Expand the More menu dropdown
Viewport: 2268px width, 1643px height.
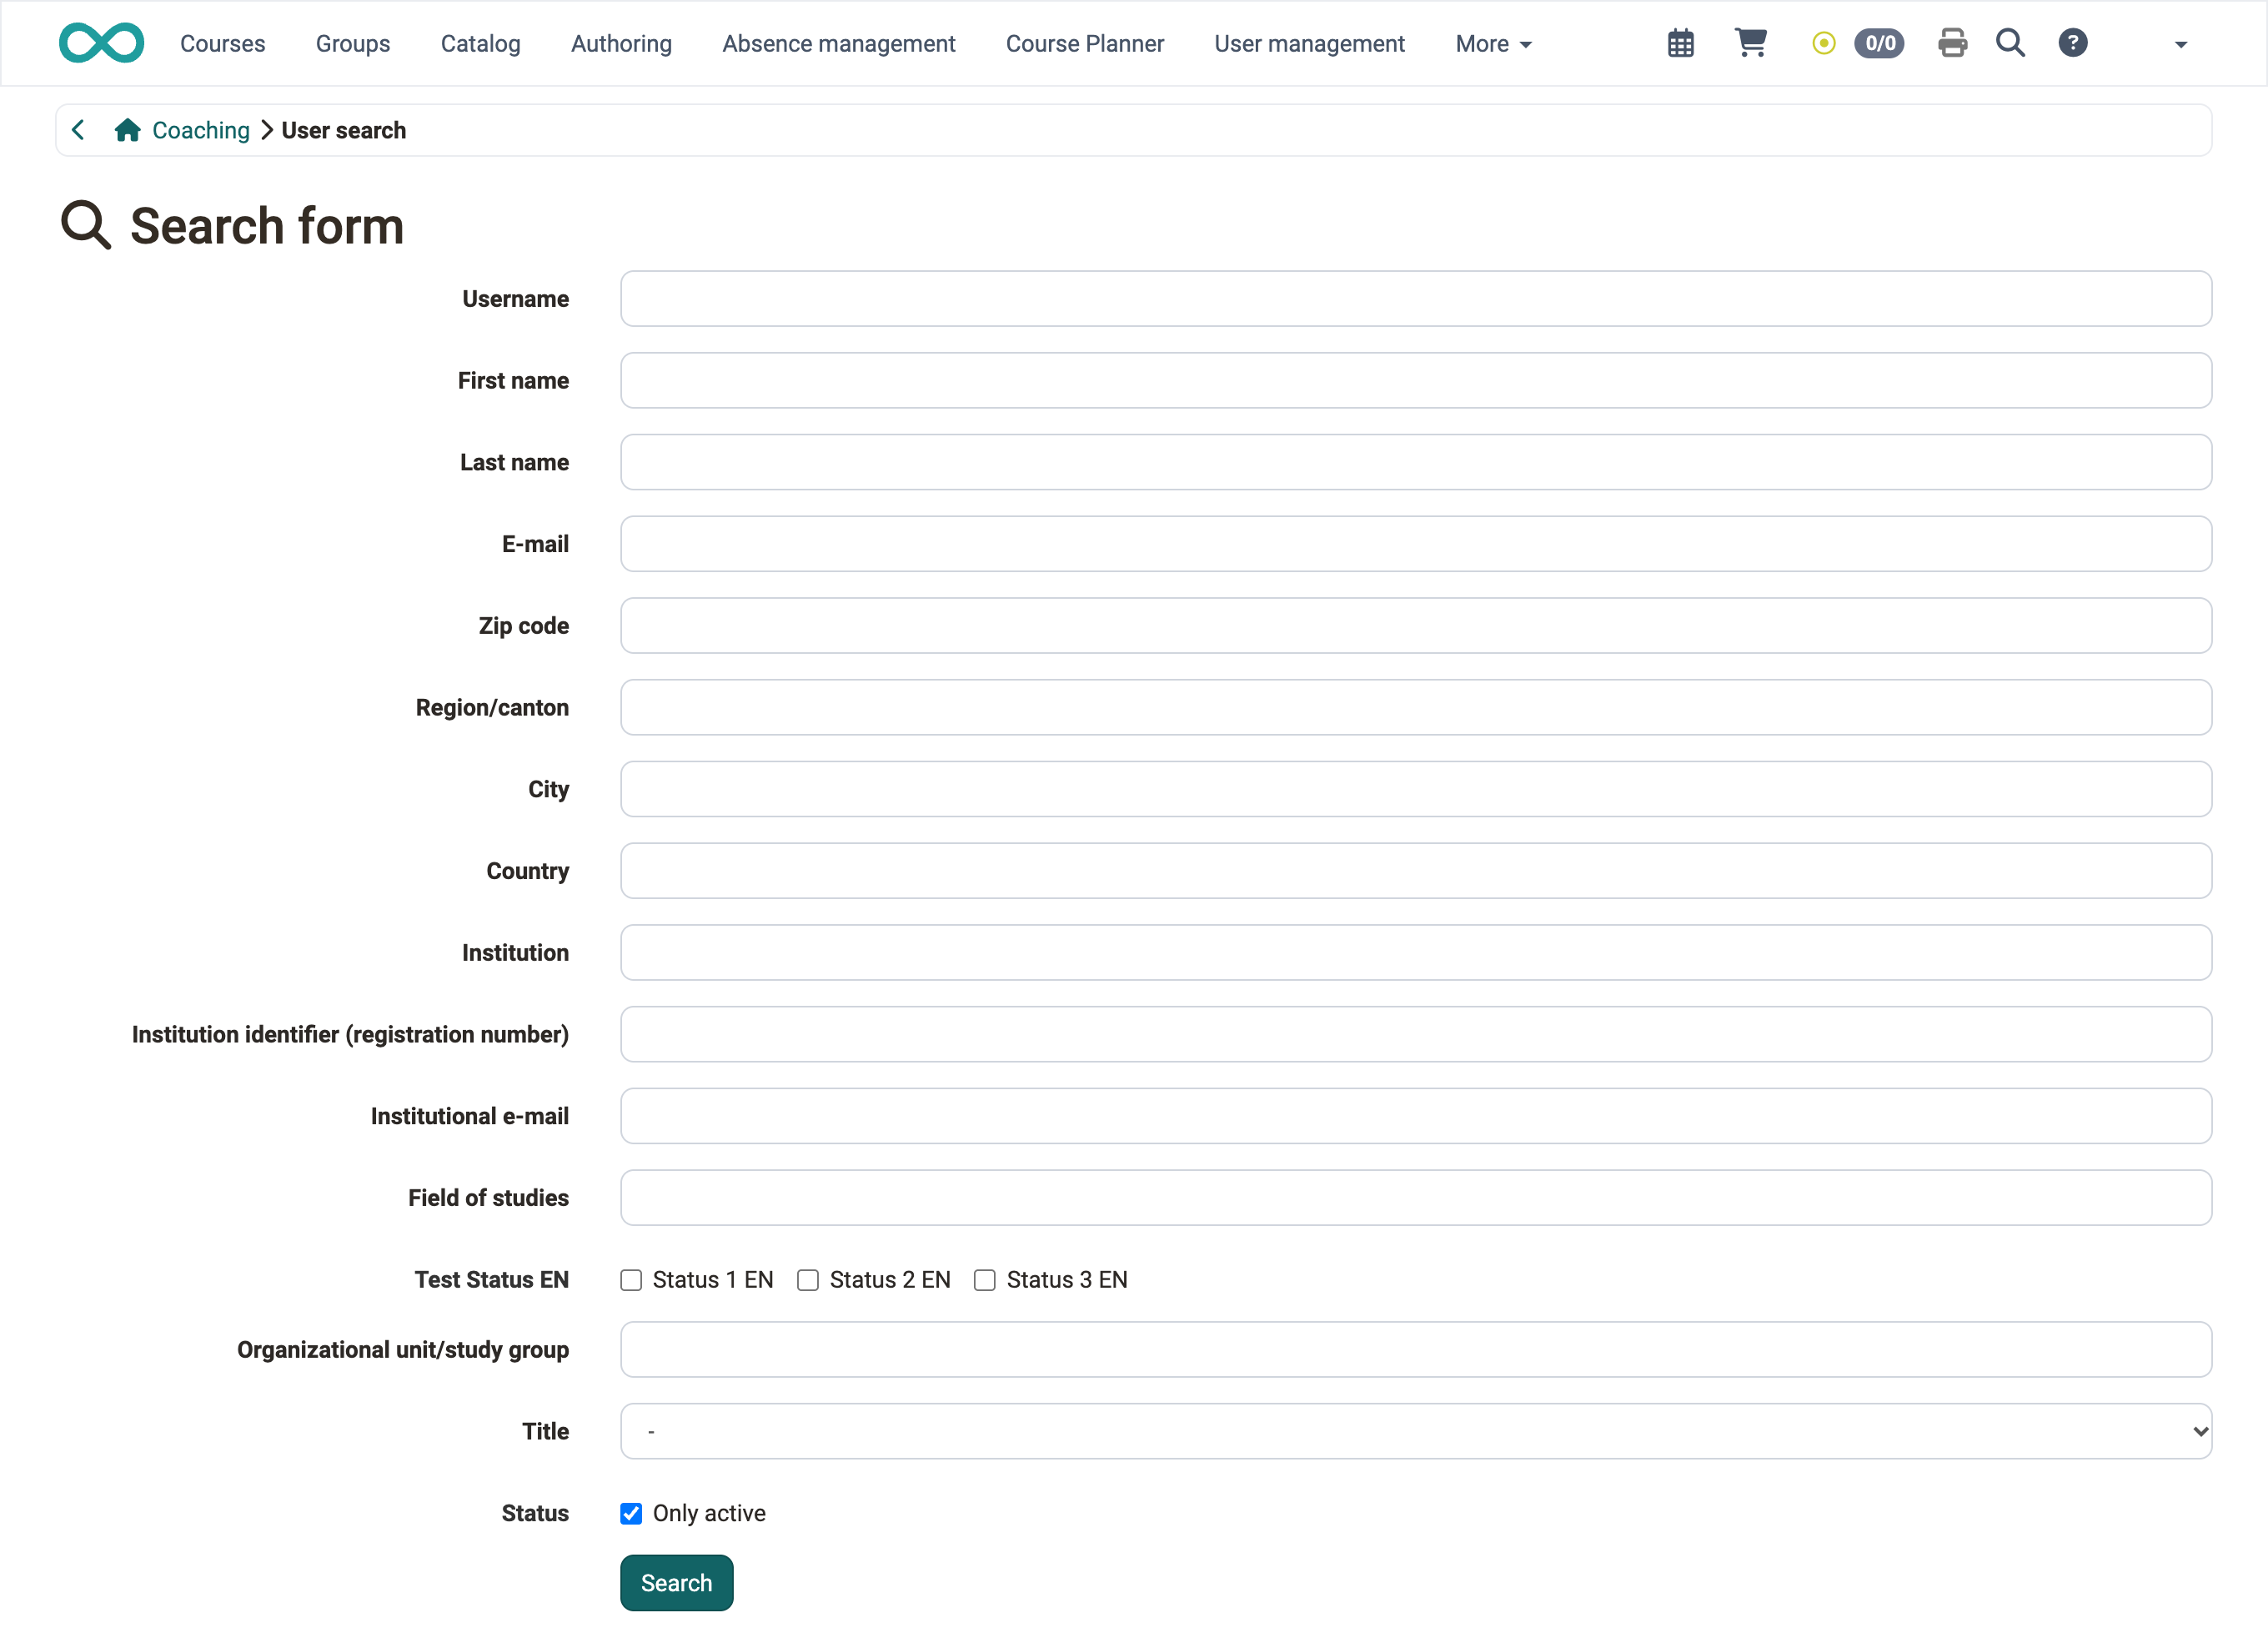point(1493,44)
